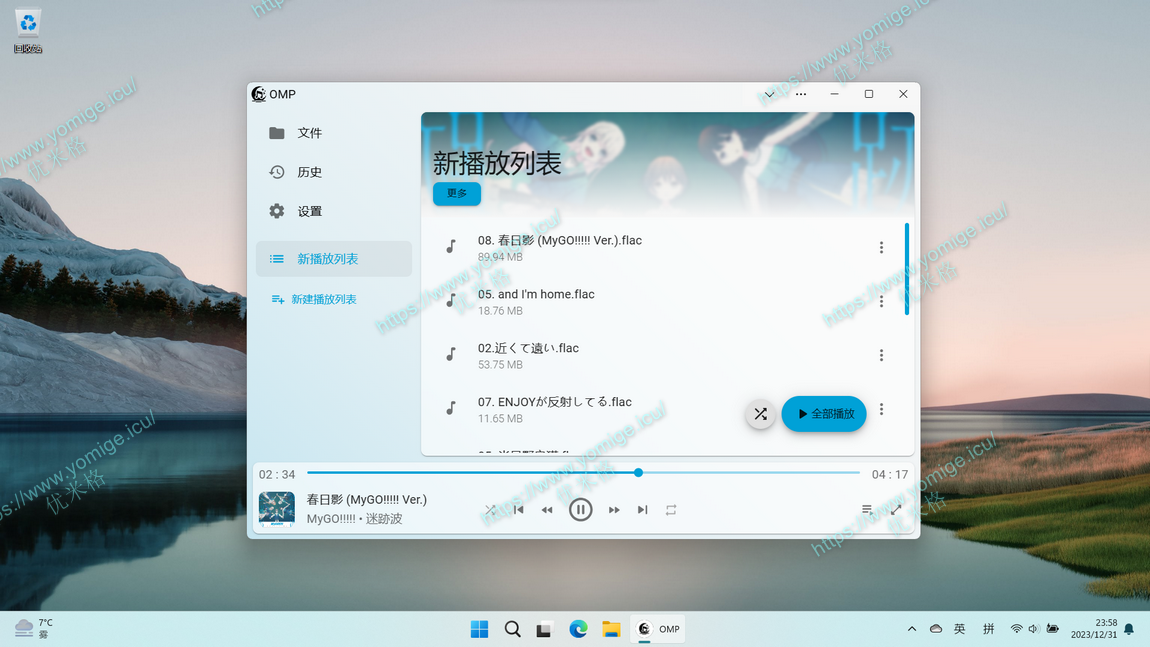The image size is (1150, 647).
Task: Open the three-dot menu in the title bar
Action: (801, 95)
